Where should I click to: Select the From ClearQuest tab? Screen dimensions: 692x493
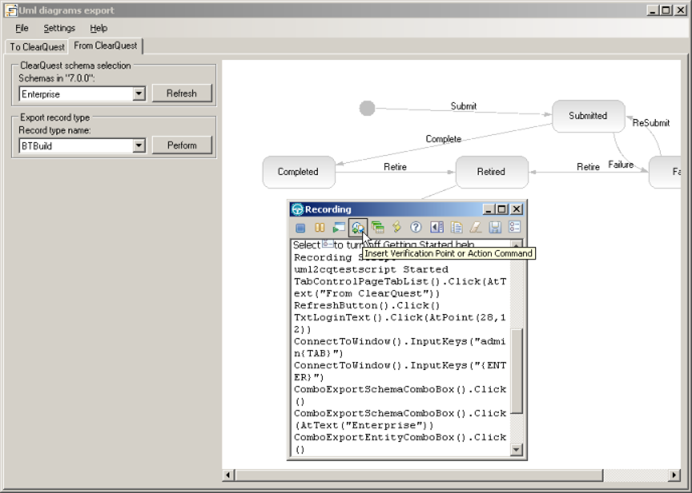(105, 45)
